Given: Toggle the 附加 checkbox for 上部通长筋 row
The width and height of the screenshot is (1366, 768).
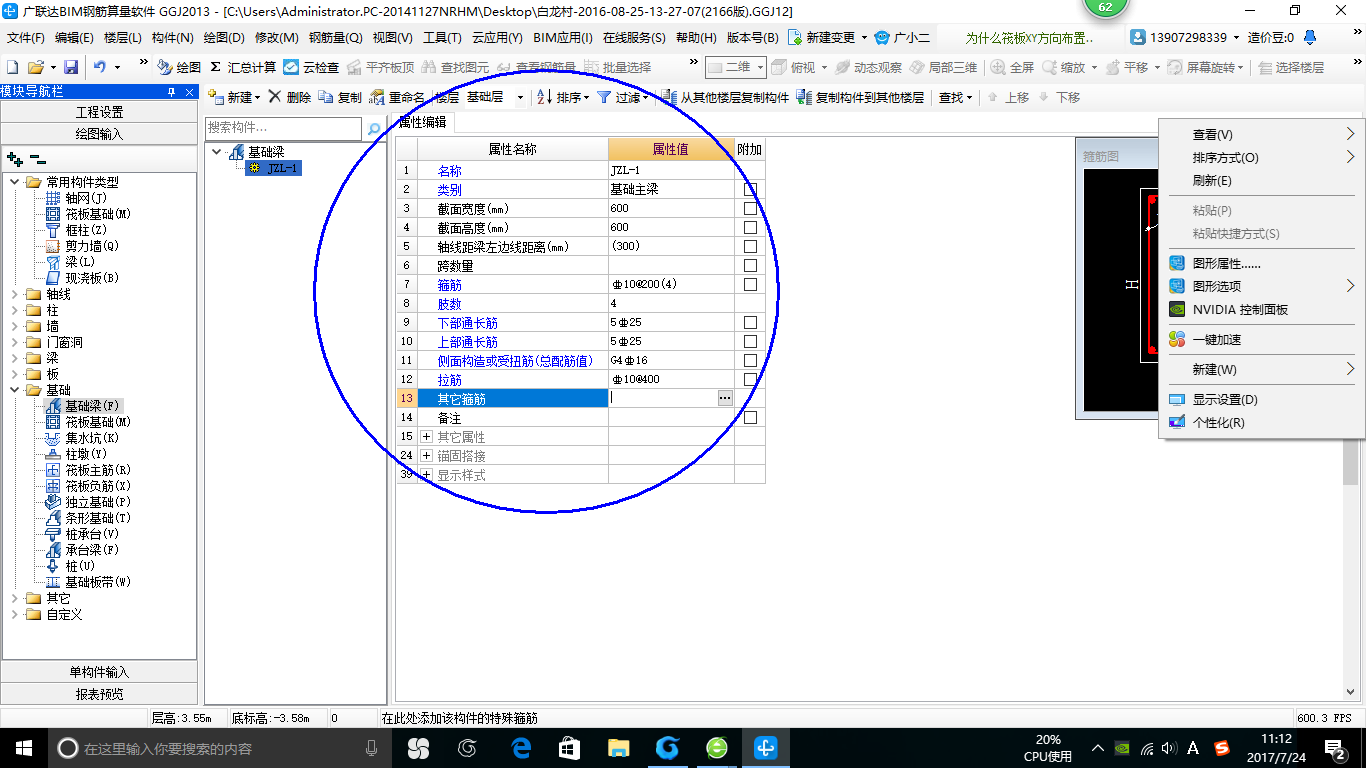Looking at the screenshot, I should click(750, 341).
